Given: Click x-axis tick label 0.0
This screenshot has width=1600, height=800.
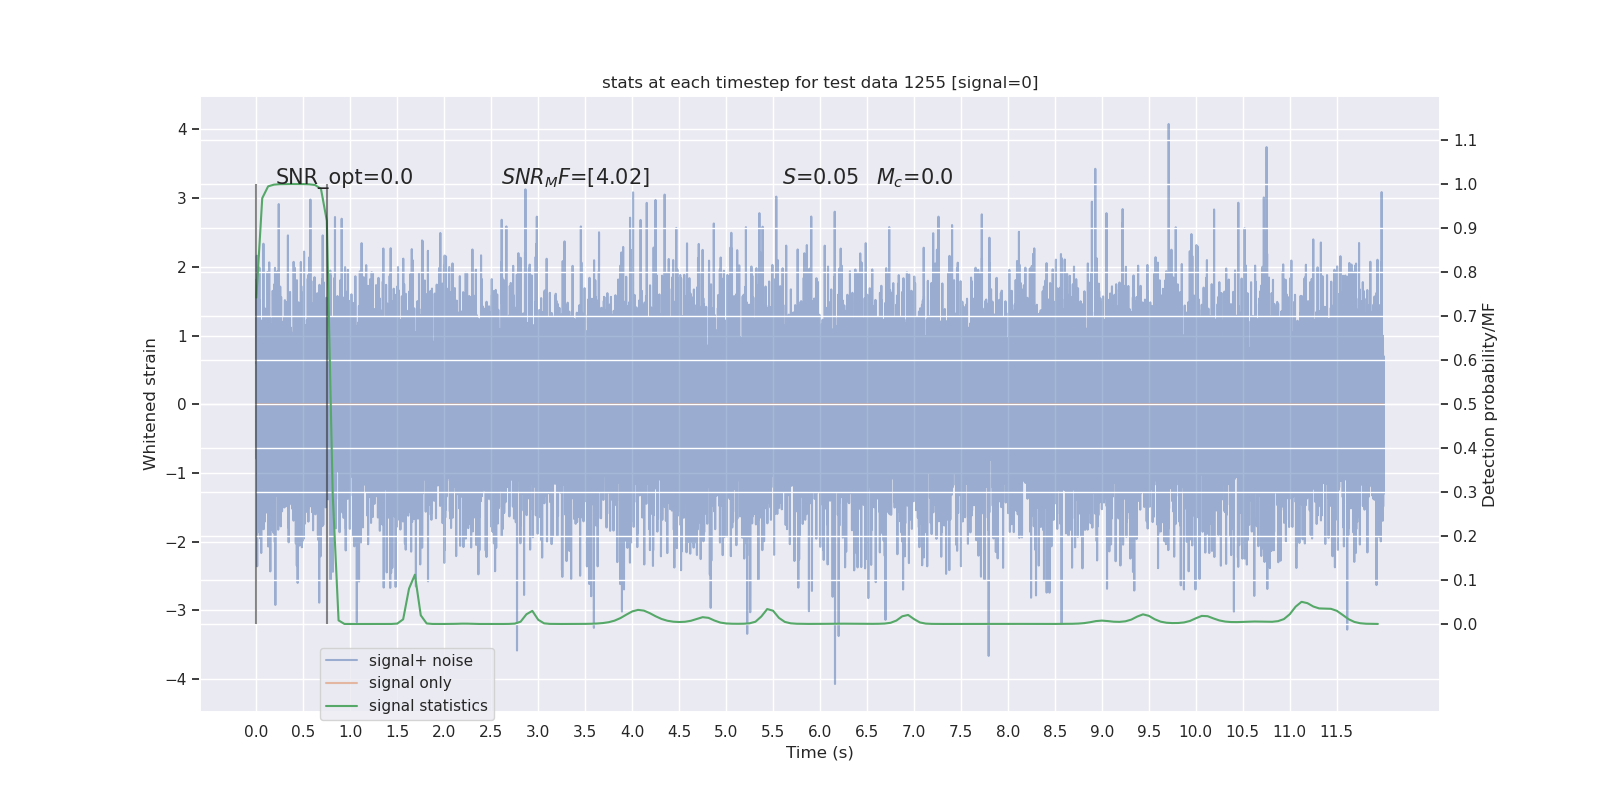Looking at the screenshot, I should 256,732.
